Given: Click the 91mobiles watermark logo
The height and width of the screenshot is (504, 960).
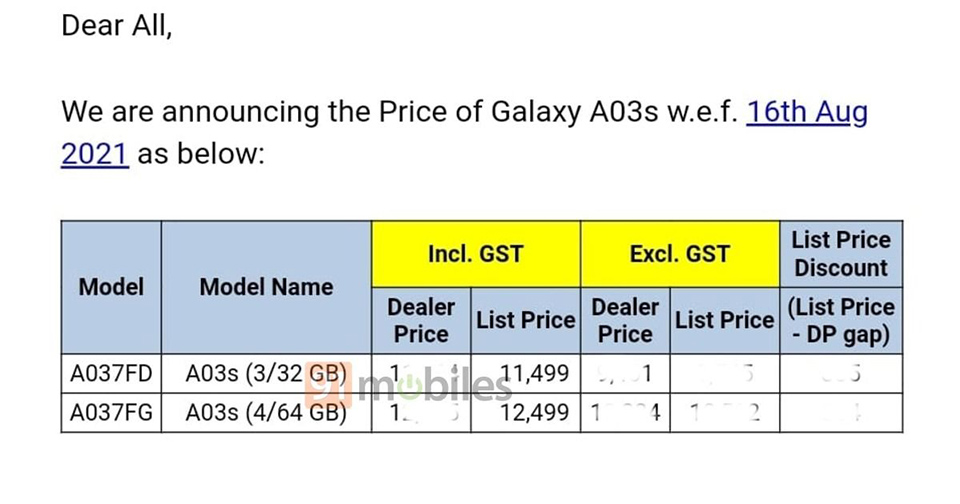Looking at the screenshot, I should coord(408,385).
